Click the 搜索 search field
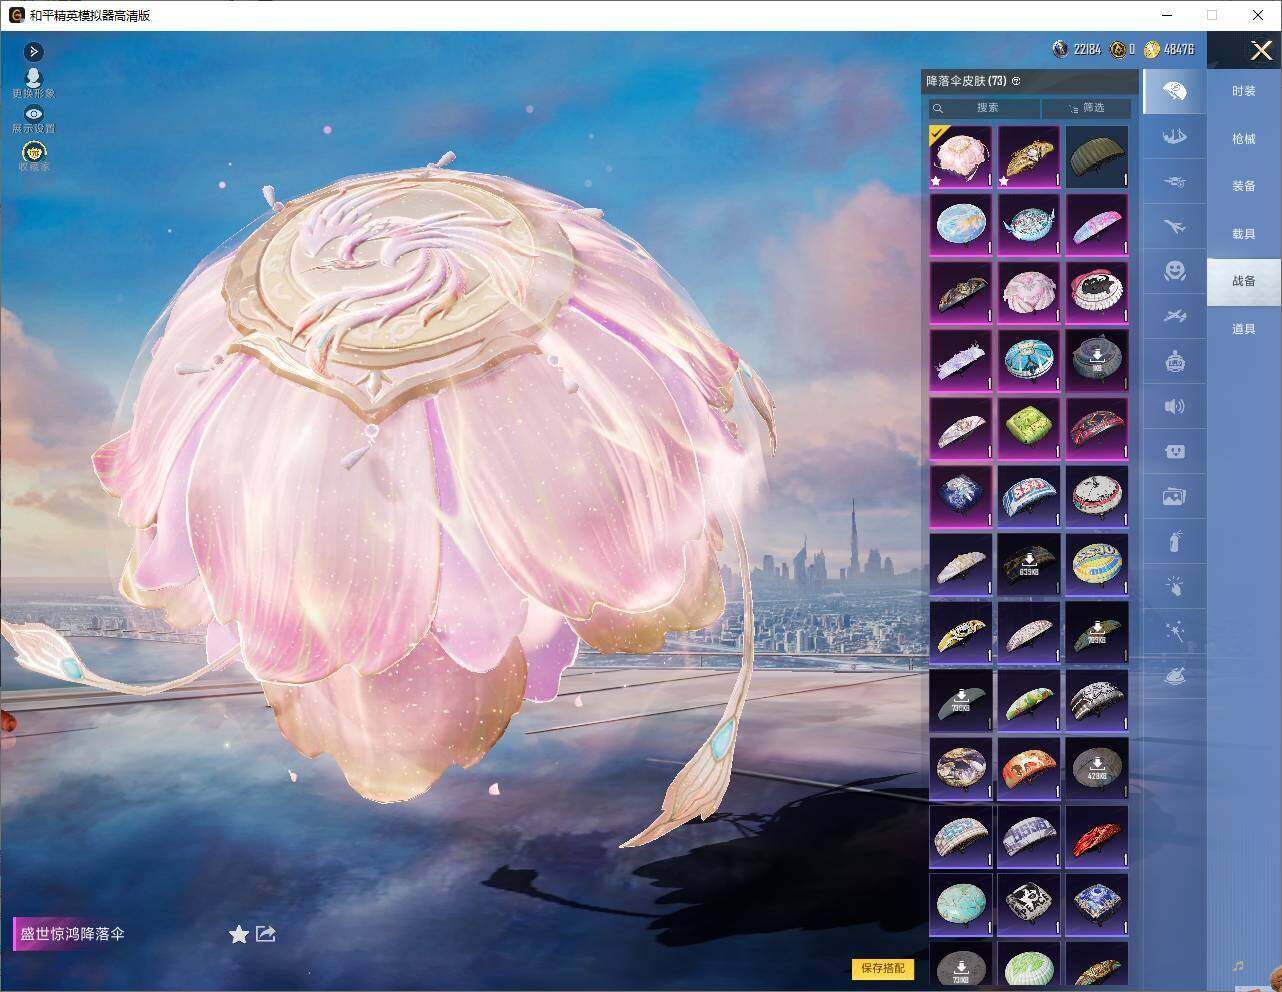Screen dimensions: 1282x992 click(983, 108)
